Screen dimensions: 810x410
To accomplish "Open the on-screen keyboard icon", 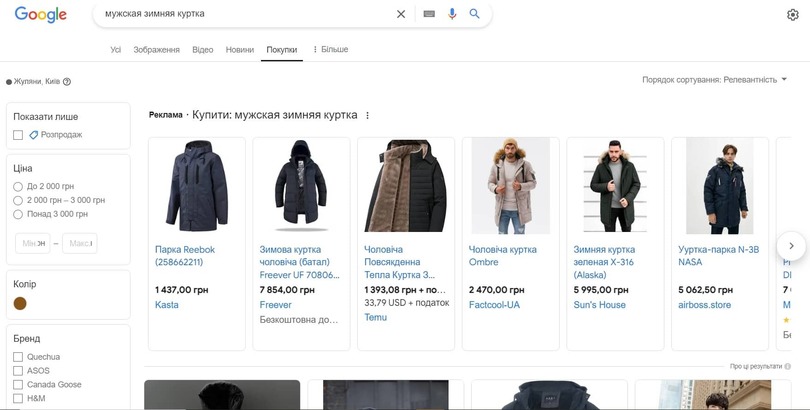I will click(x=429, y=14).
